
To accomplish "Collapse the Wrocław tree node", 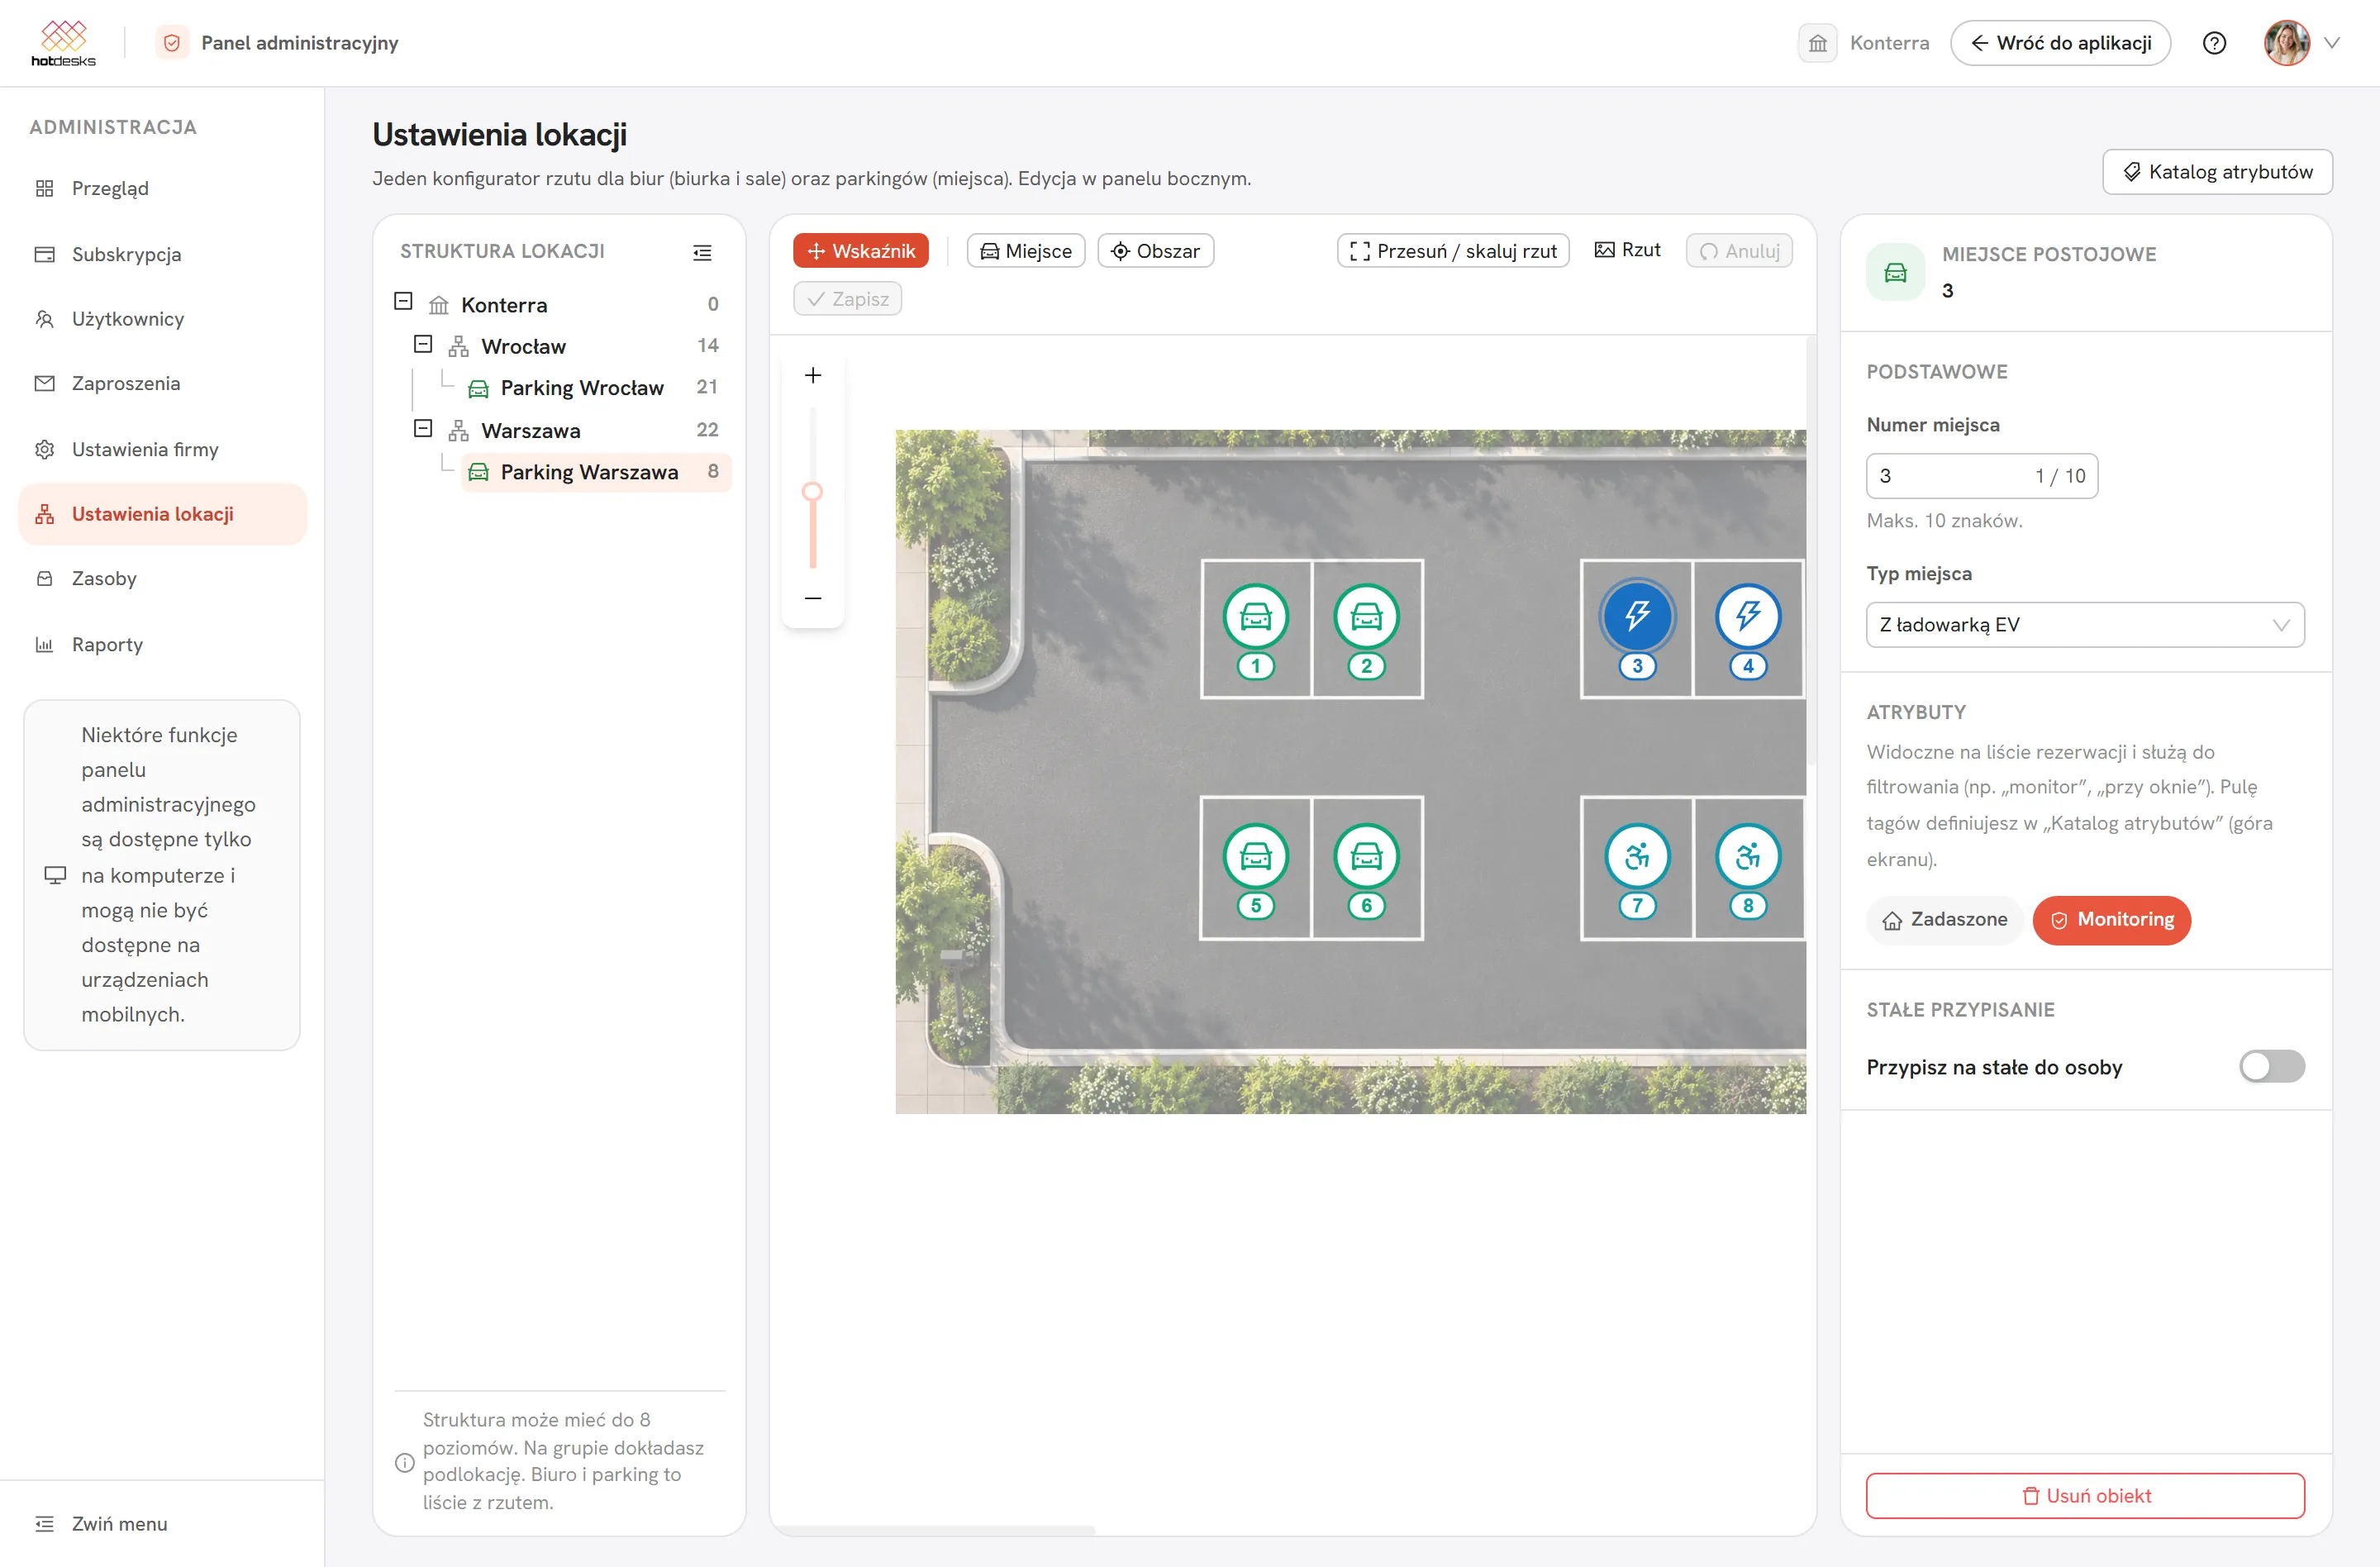I will (423, 345).
